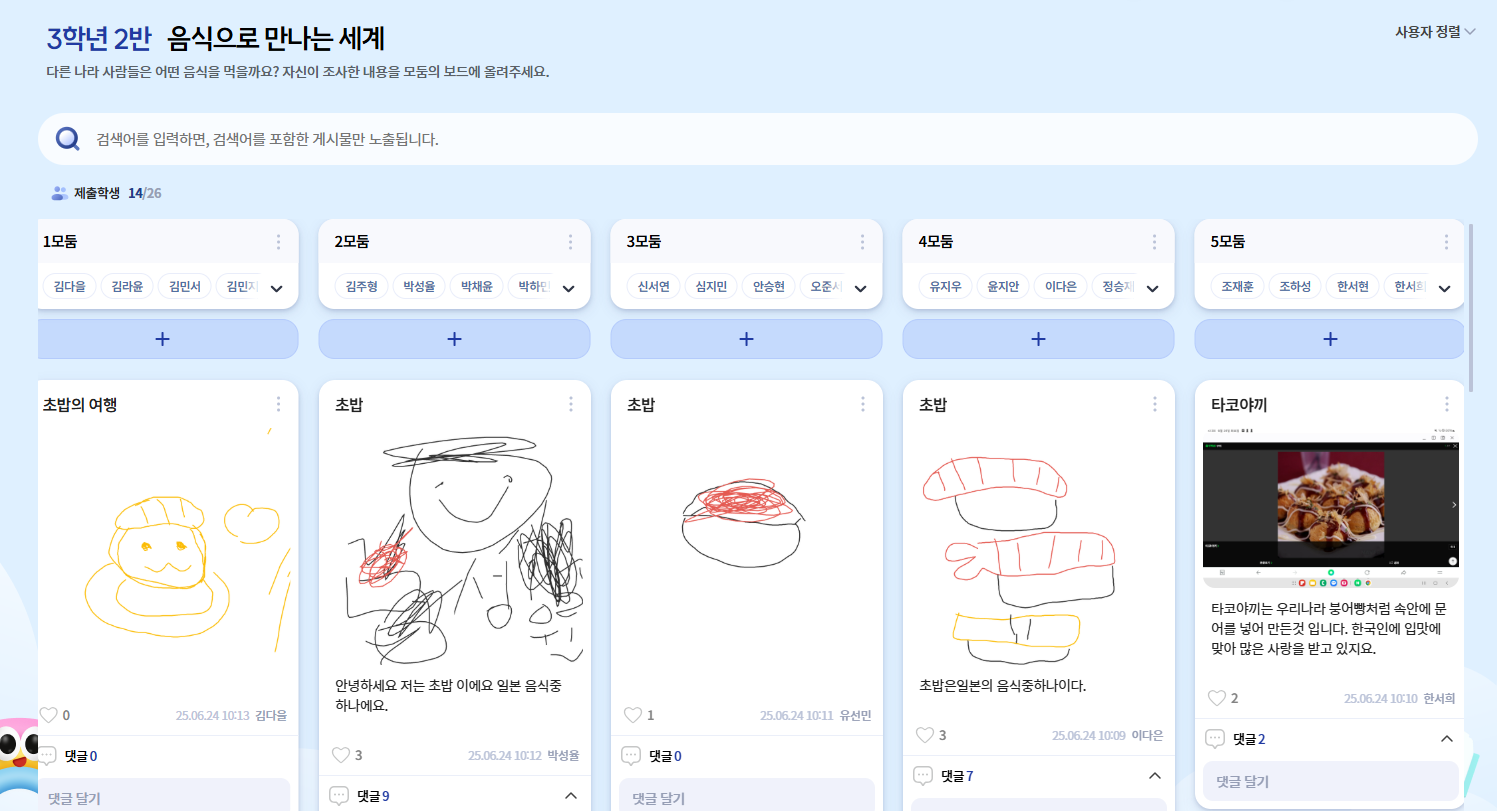Like the 초밥 post by 이다은

pyautogui.click(x=925, y=735)
